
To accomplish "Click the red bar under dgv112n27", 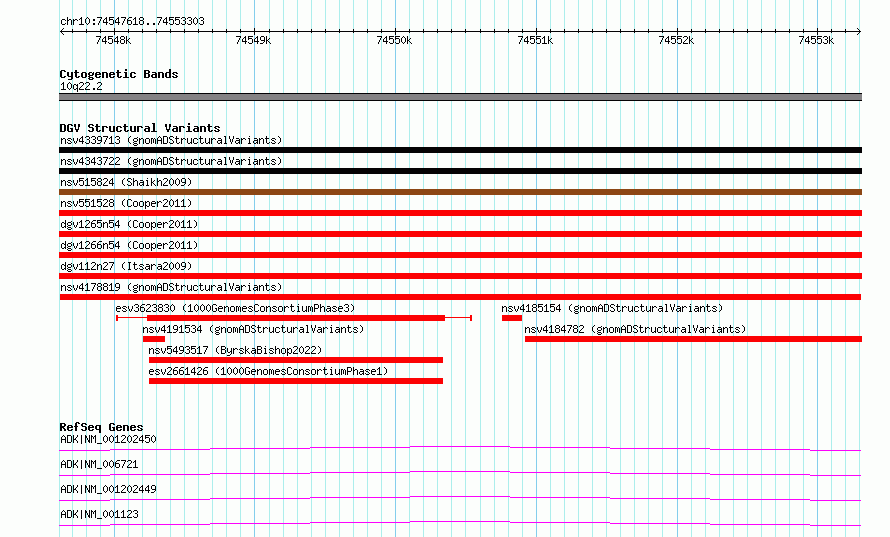I will coord(460,276).
